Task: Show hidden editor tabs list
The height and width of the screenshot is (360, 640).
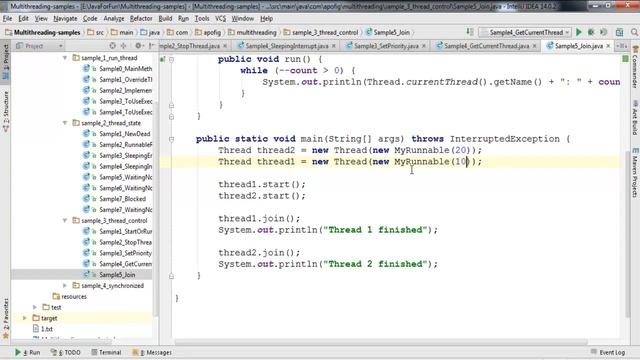Action: point(622,46)
